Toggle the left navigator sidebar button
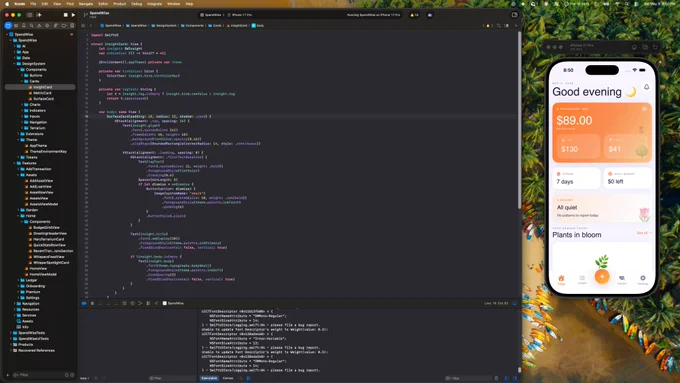 (29, 15)
